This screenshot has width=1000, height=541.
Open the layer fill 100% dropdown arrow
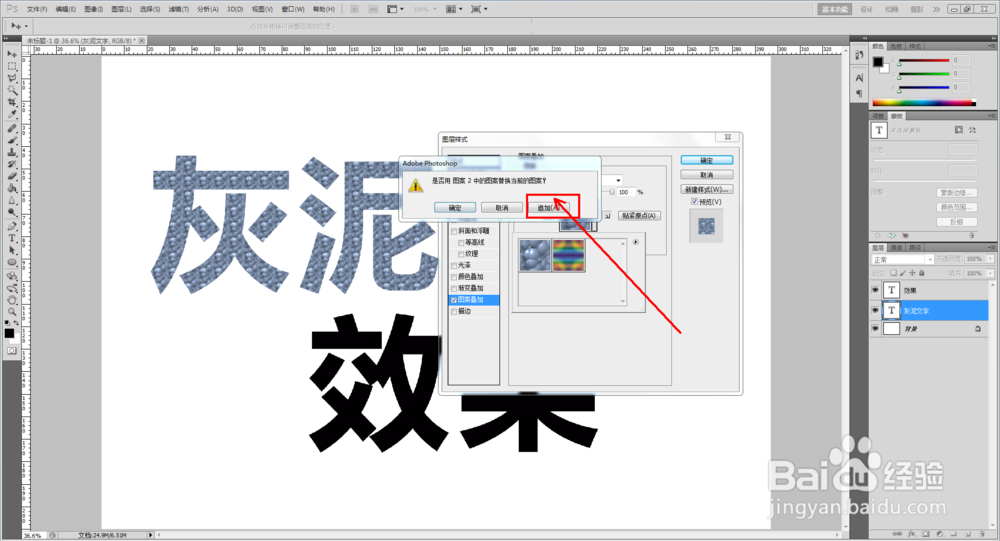pyautogui.click(x=990, y=273)
